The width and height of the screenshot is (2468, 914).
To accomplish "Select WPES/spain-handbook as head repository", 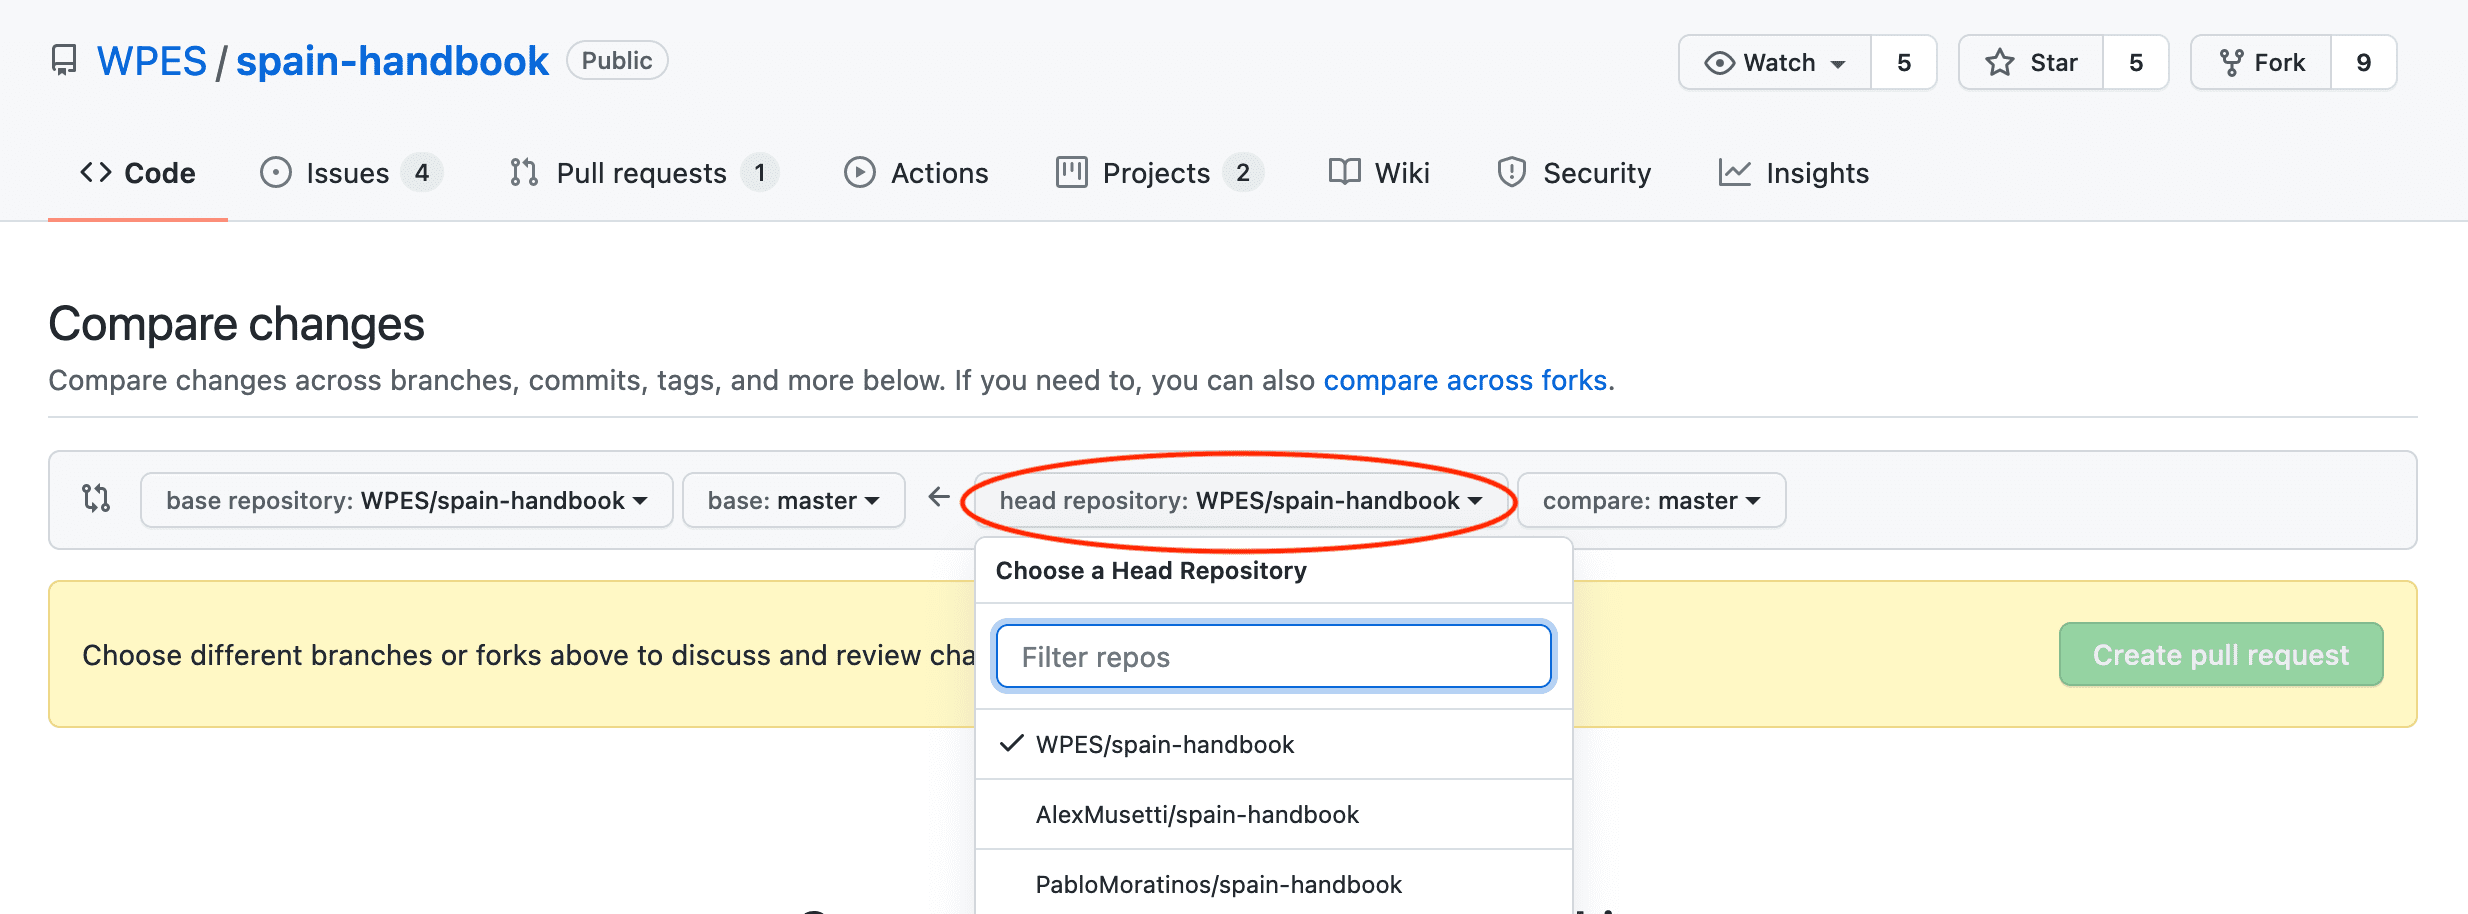I will click(1274, 744).
